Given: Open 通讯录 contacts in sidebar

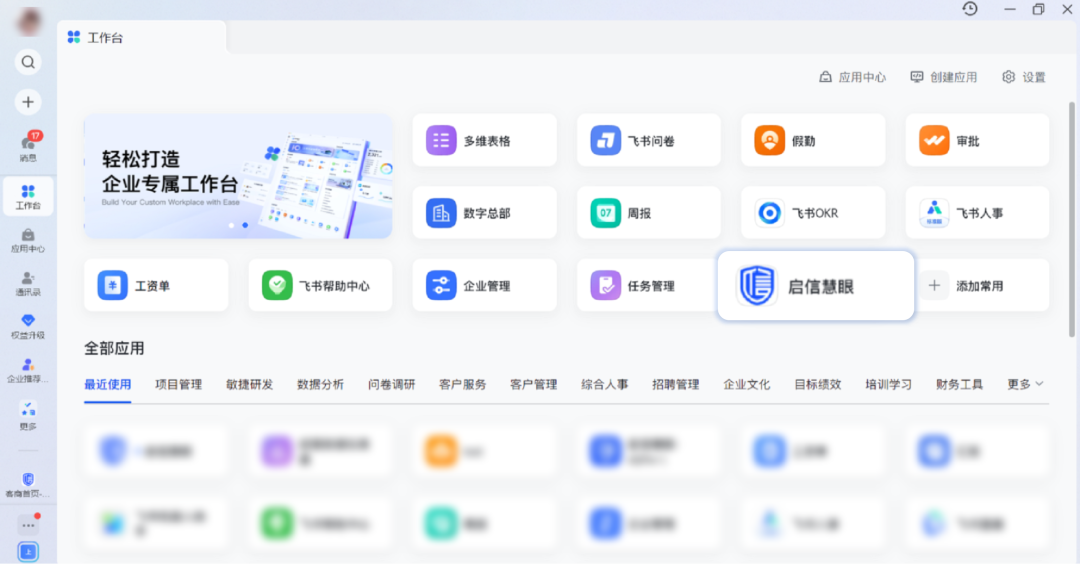Looking at the screenshot, I should click(x=28, y=284).
